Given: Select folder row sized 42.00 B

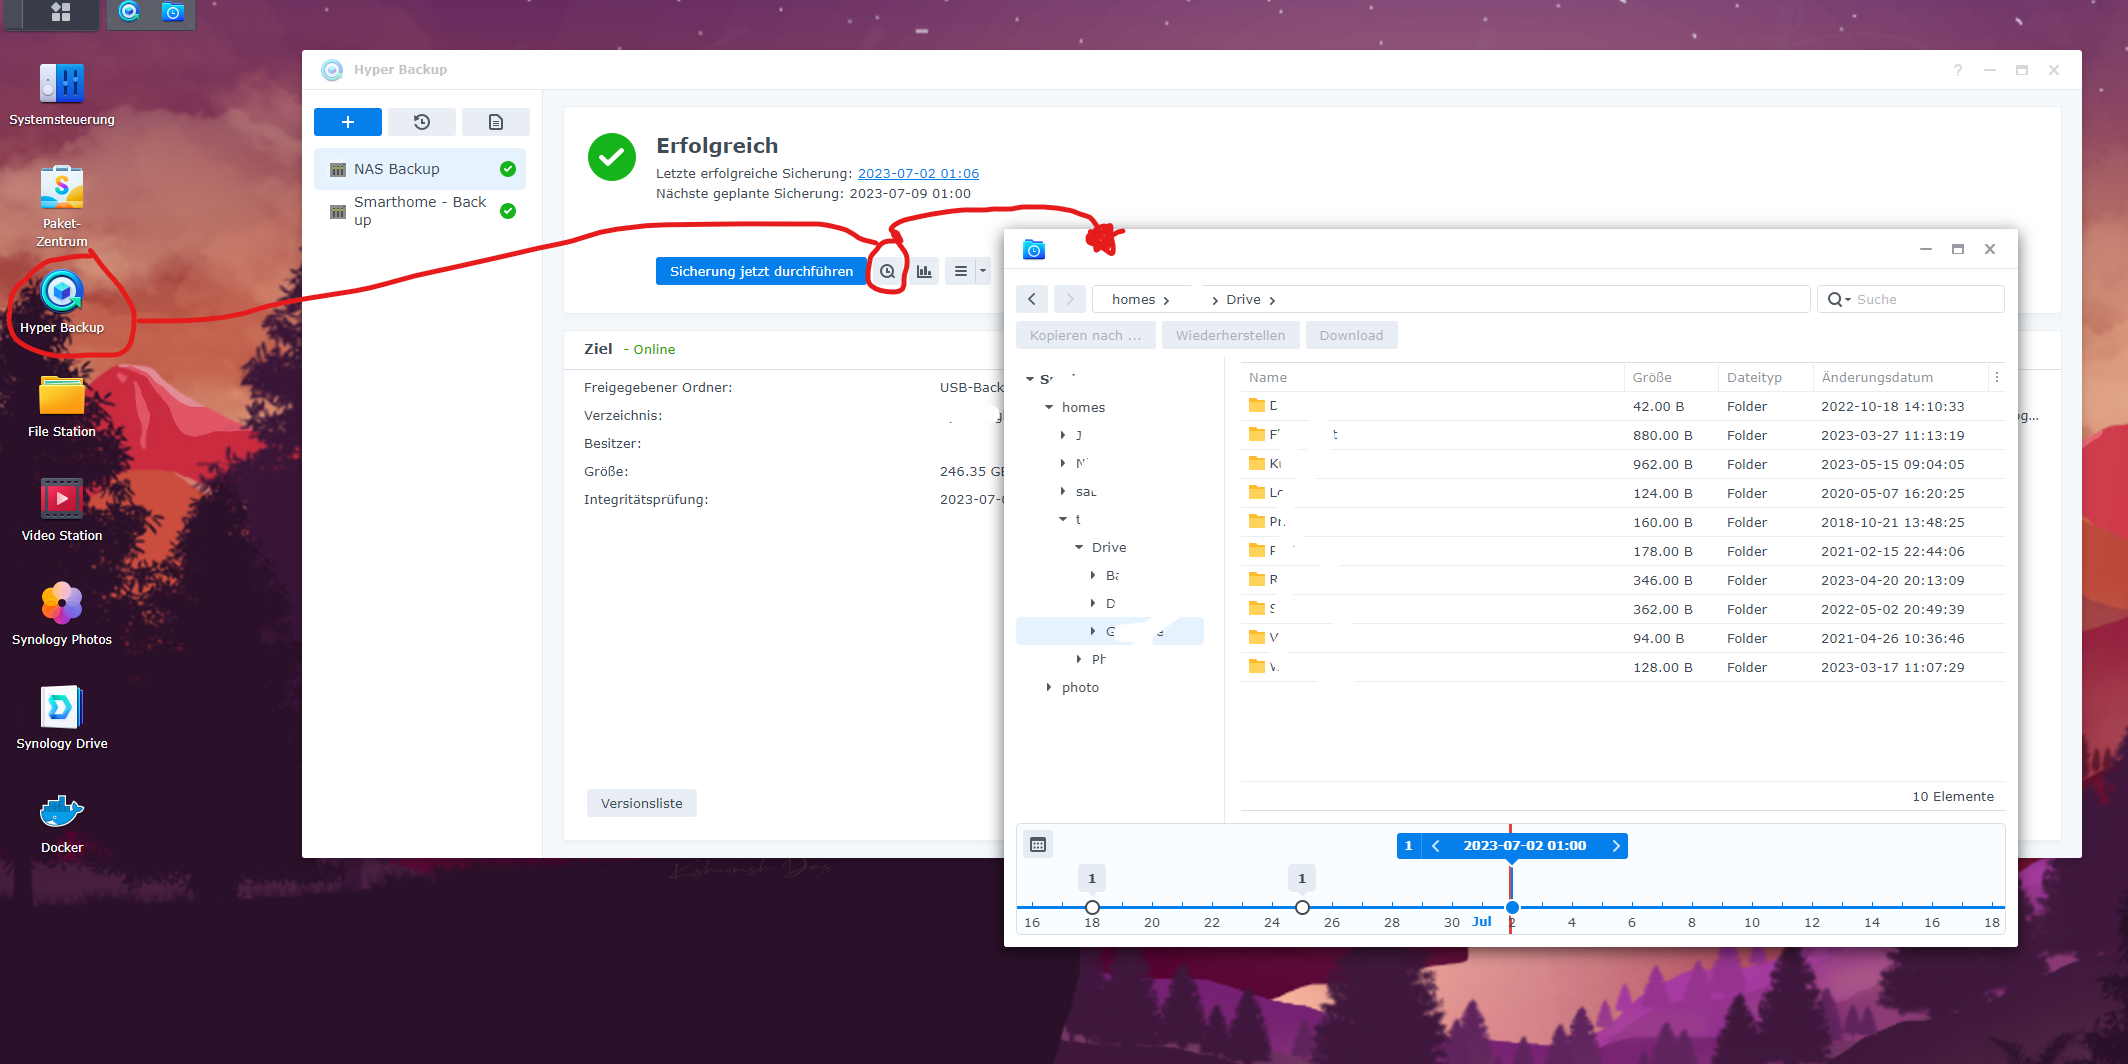Looking at the screenshot, I should (x=1622, y=406).
